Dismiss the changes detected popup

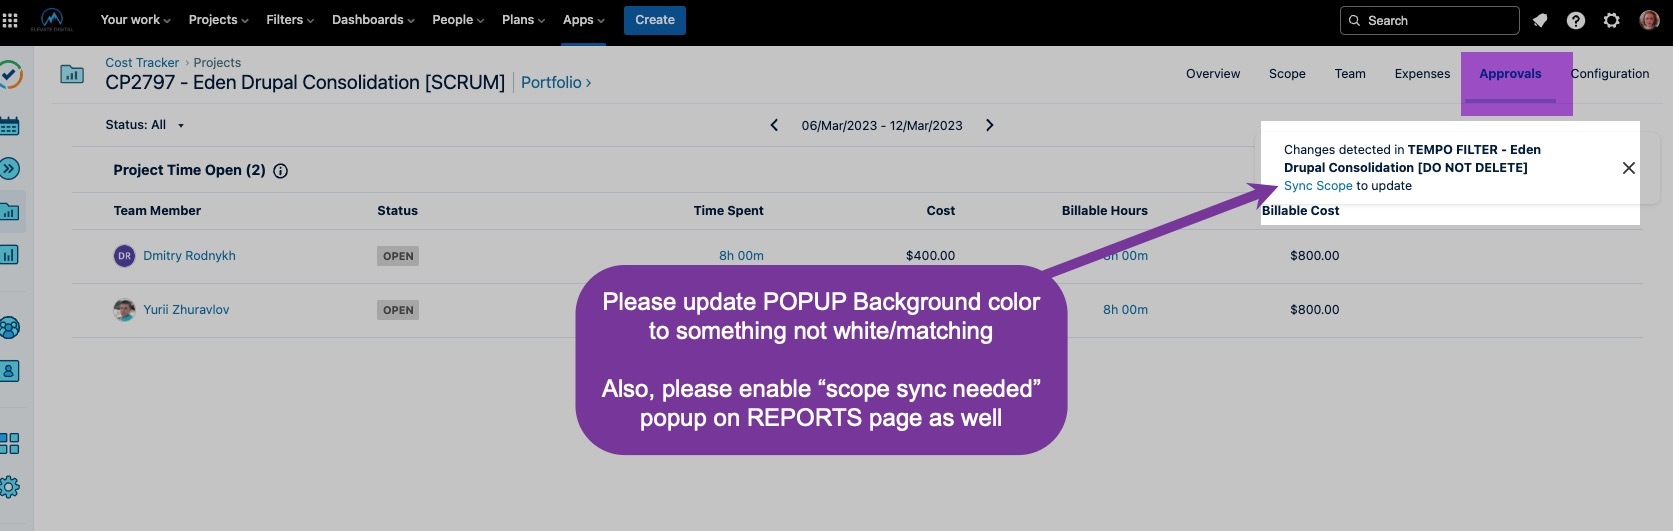click(x=1629, y=168)
